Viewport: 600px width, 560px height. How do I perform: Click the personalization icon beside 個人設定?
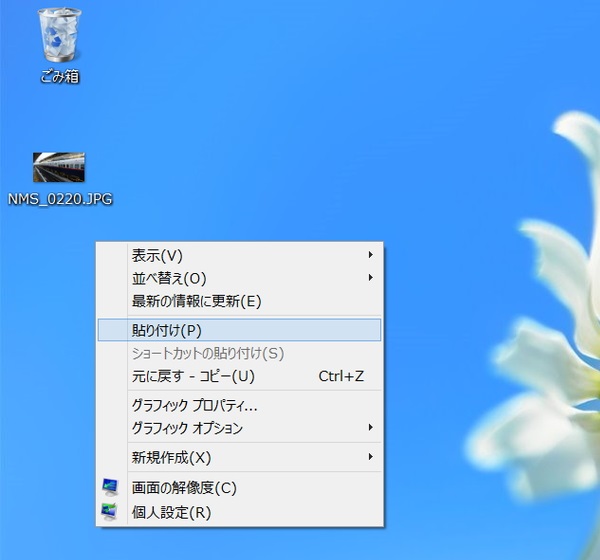109,512
